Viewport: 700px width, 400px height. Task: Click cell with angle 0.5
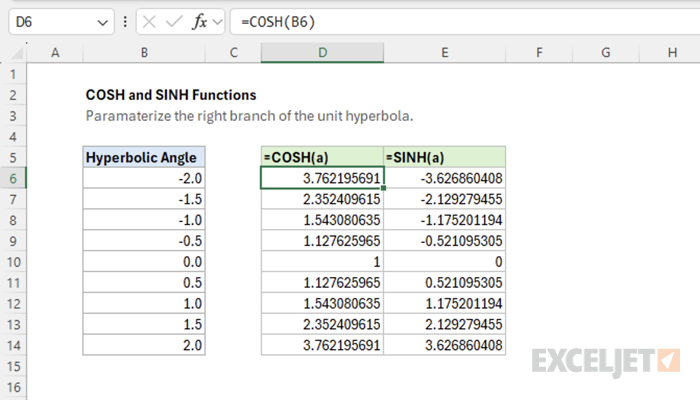(144, 283)
